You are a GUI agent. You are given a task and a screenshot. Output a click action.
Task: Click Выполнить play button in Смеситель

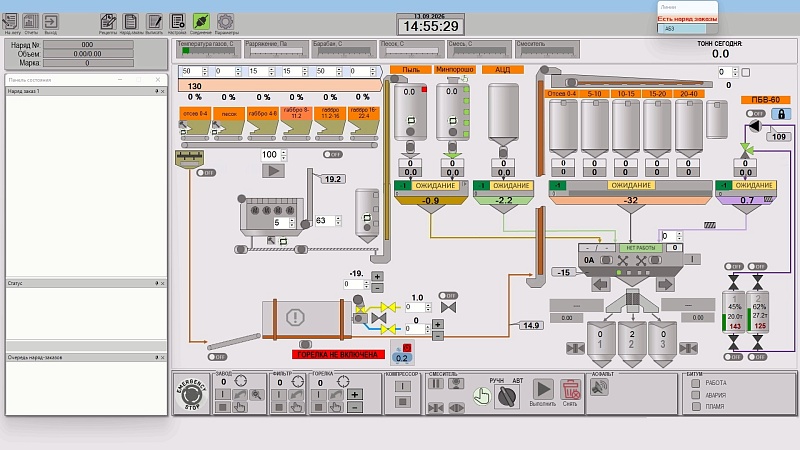coord(542,389)
